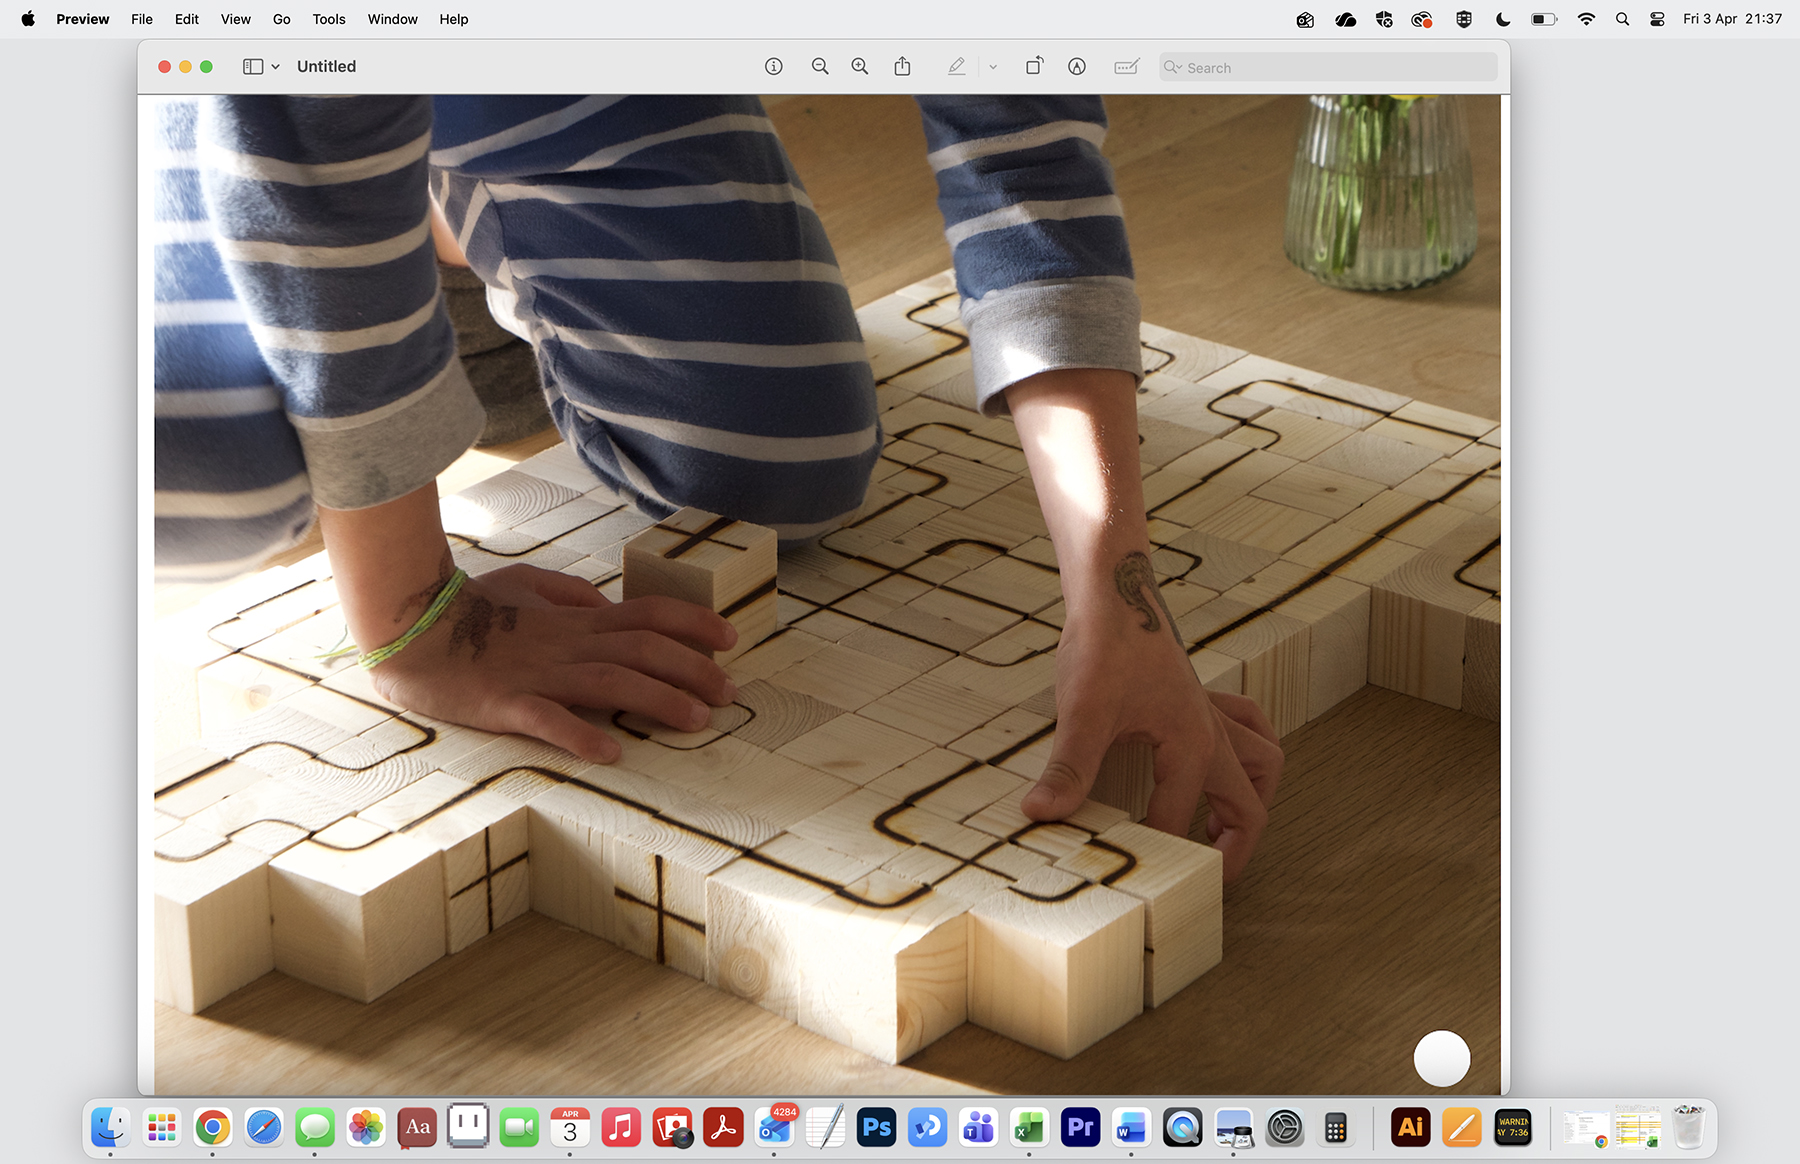Image resolution: width=1800 pixels, height=1164 pixels.
Task: Open the Share menu button
Action: (x=902, y=67)
